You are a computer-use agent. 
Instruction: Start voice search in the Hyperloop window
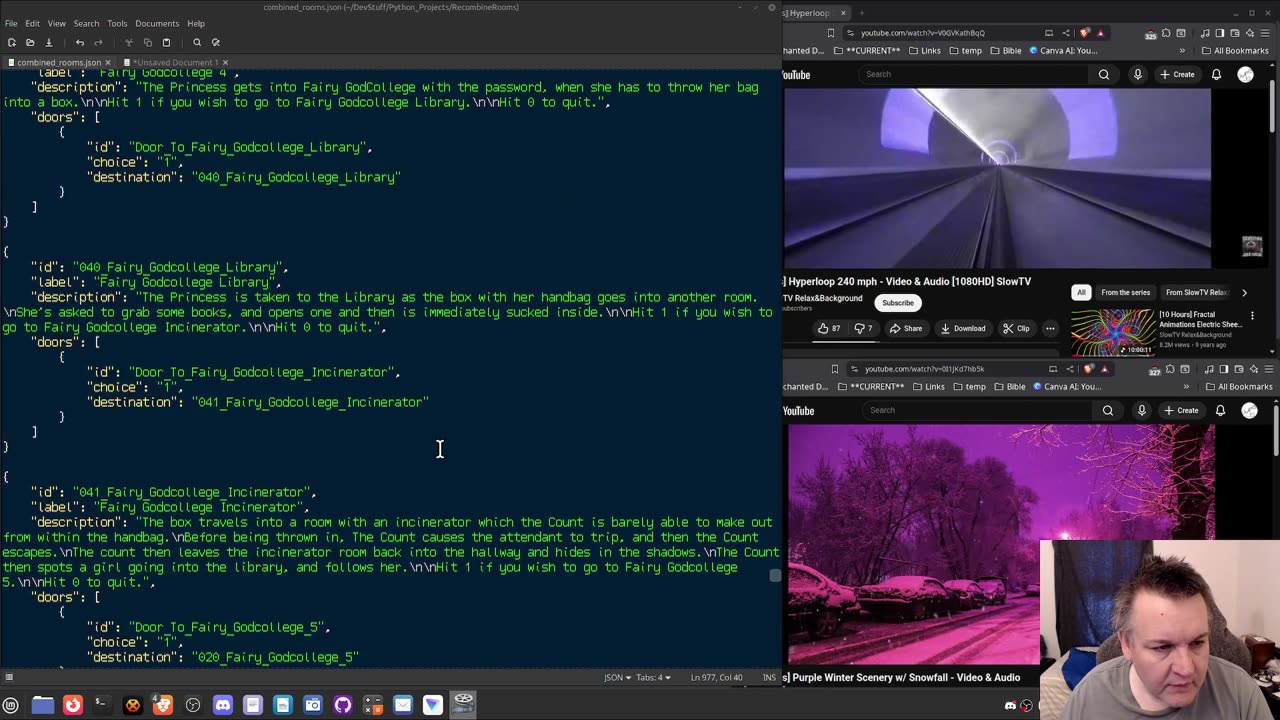coord(1137,74)
